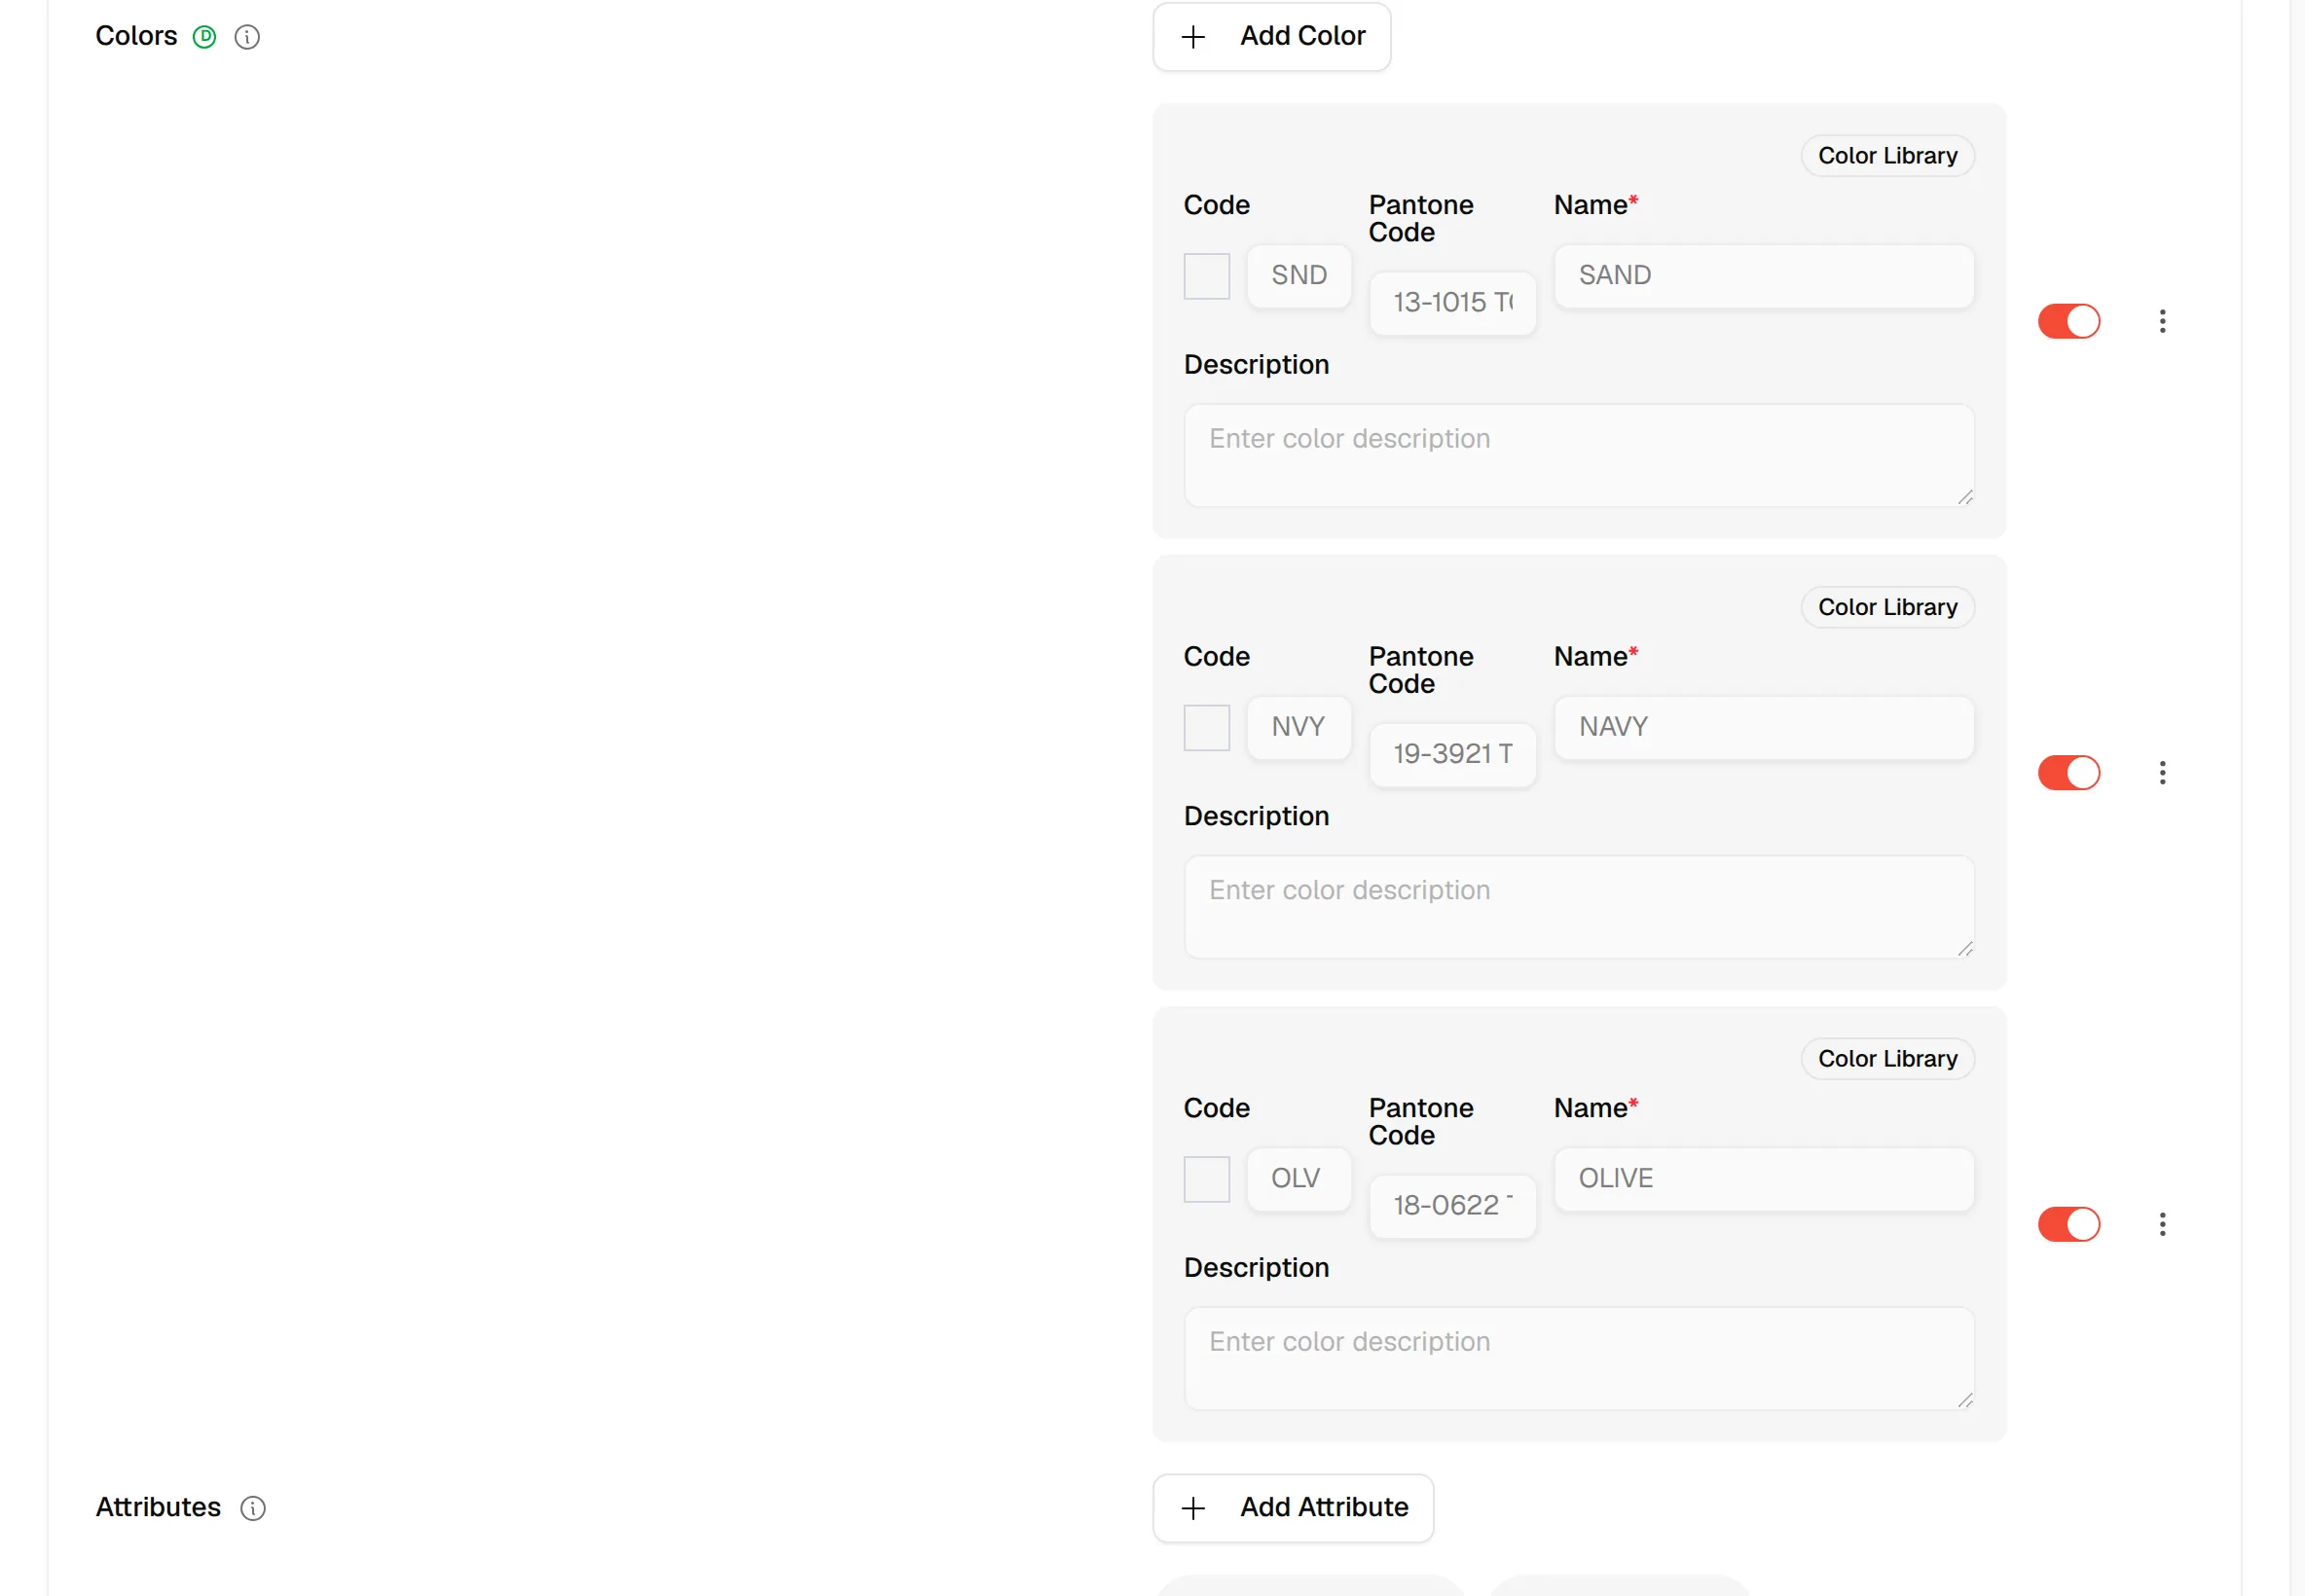Click the NVY code input field
This screenshot has height=1596, width=2305.
click(1299, 728)
